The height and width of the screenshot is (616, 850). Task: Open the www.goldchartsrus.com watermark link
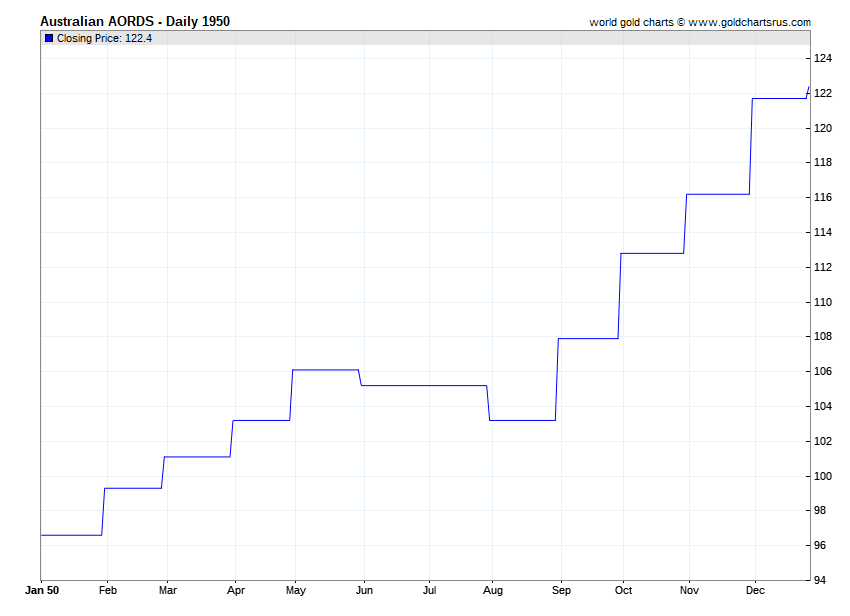750,22
